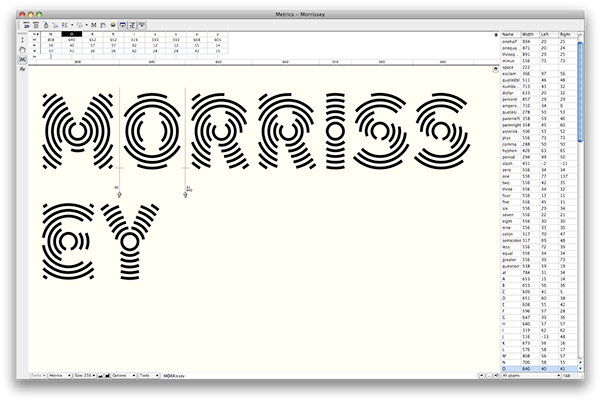This screenshot has width=600, height=401.
Task: Select the 'seven' row in glyph list
Action: coord(539,215)
